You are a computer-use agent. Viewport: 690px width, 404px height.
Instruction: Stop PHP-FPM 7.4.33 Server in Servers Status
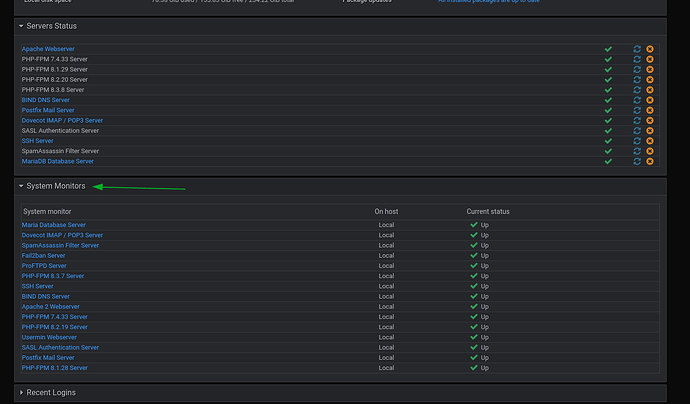tap(650, 59)
